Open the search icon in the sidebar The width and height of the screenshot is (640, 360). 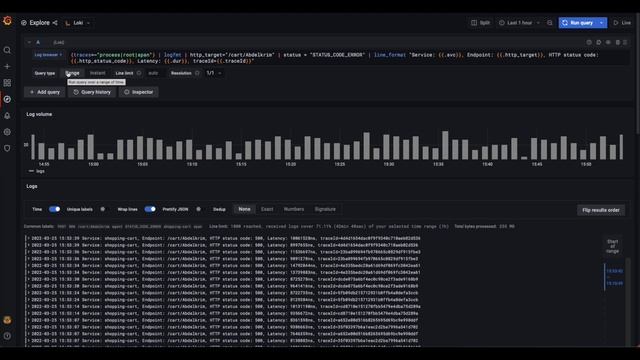7,50
